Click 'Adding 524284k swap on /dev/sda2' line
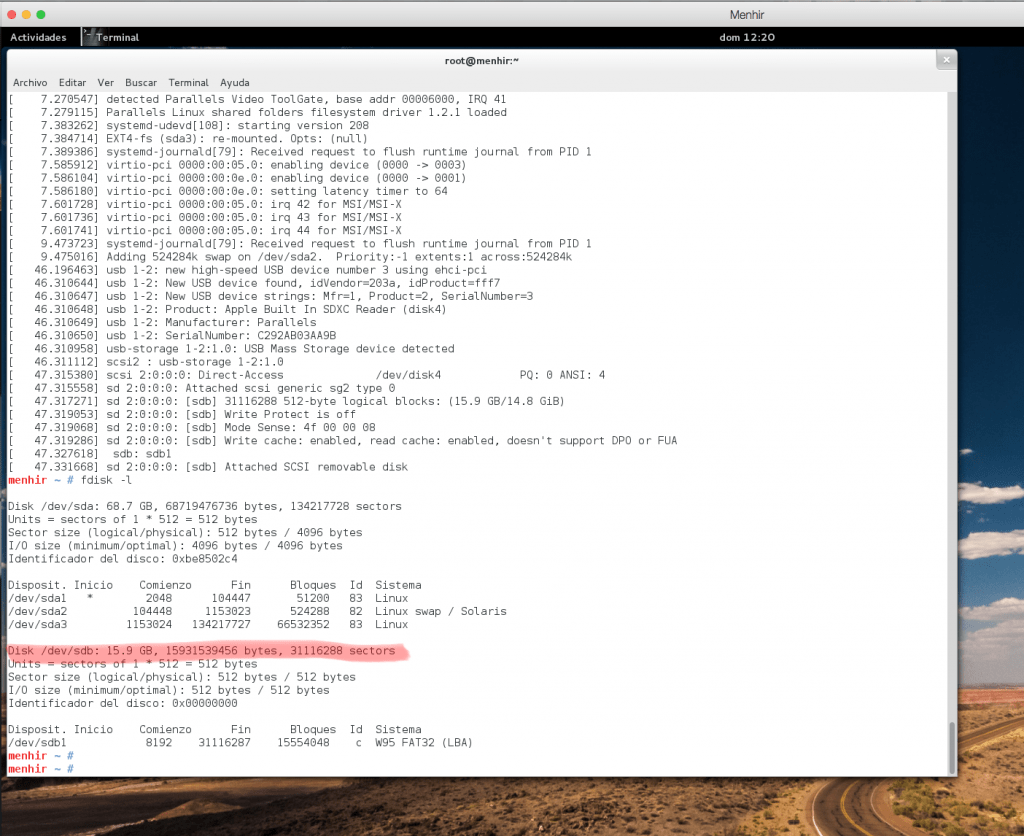 pyautogui.click(x=290, y=257)
